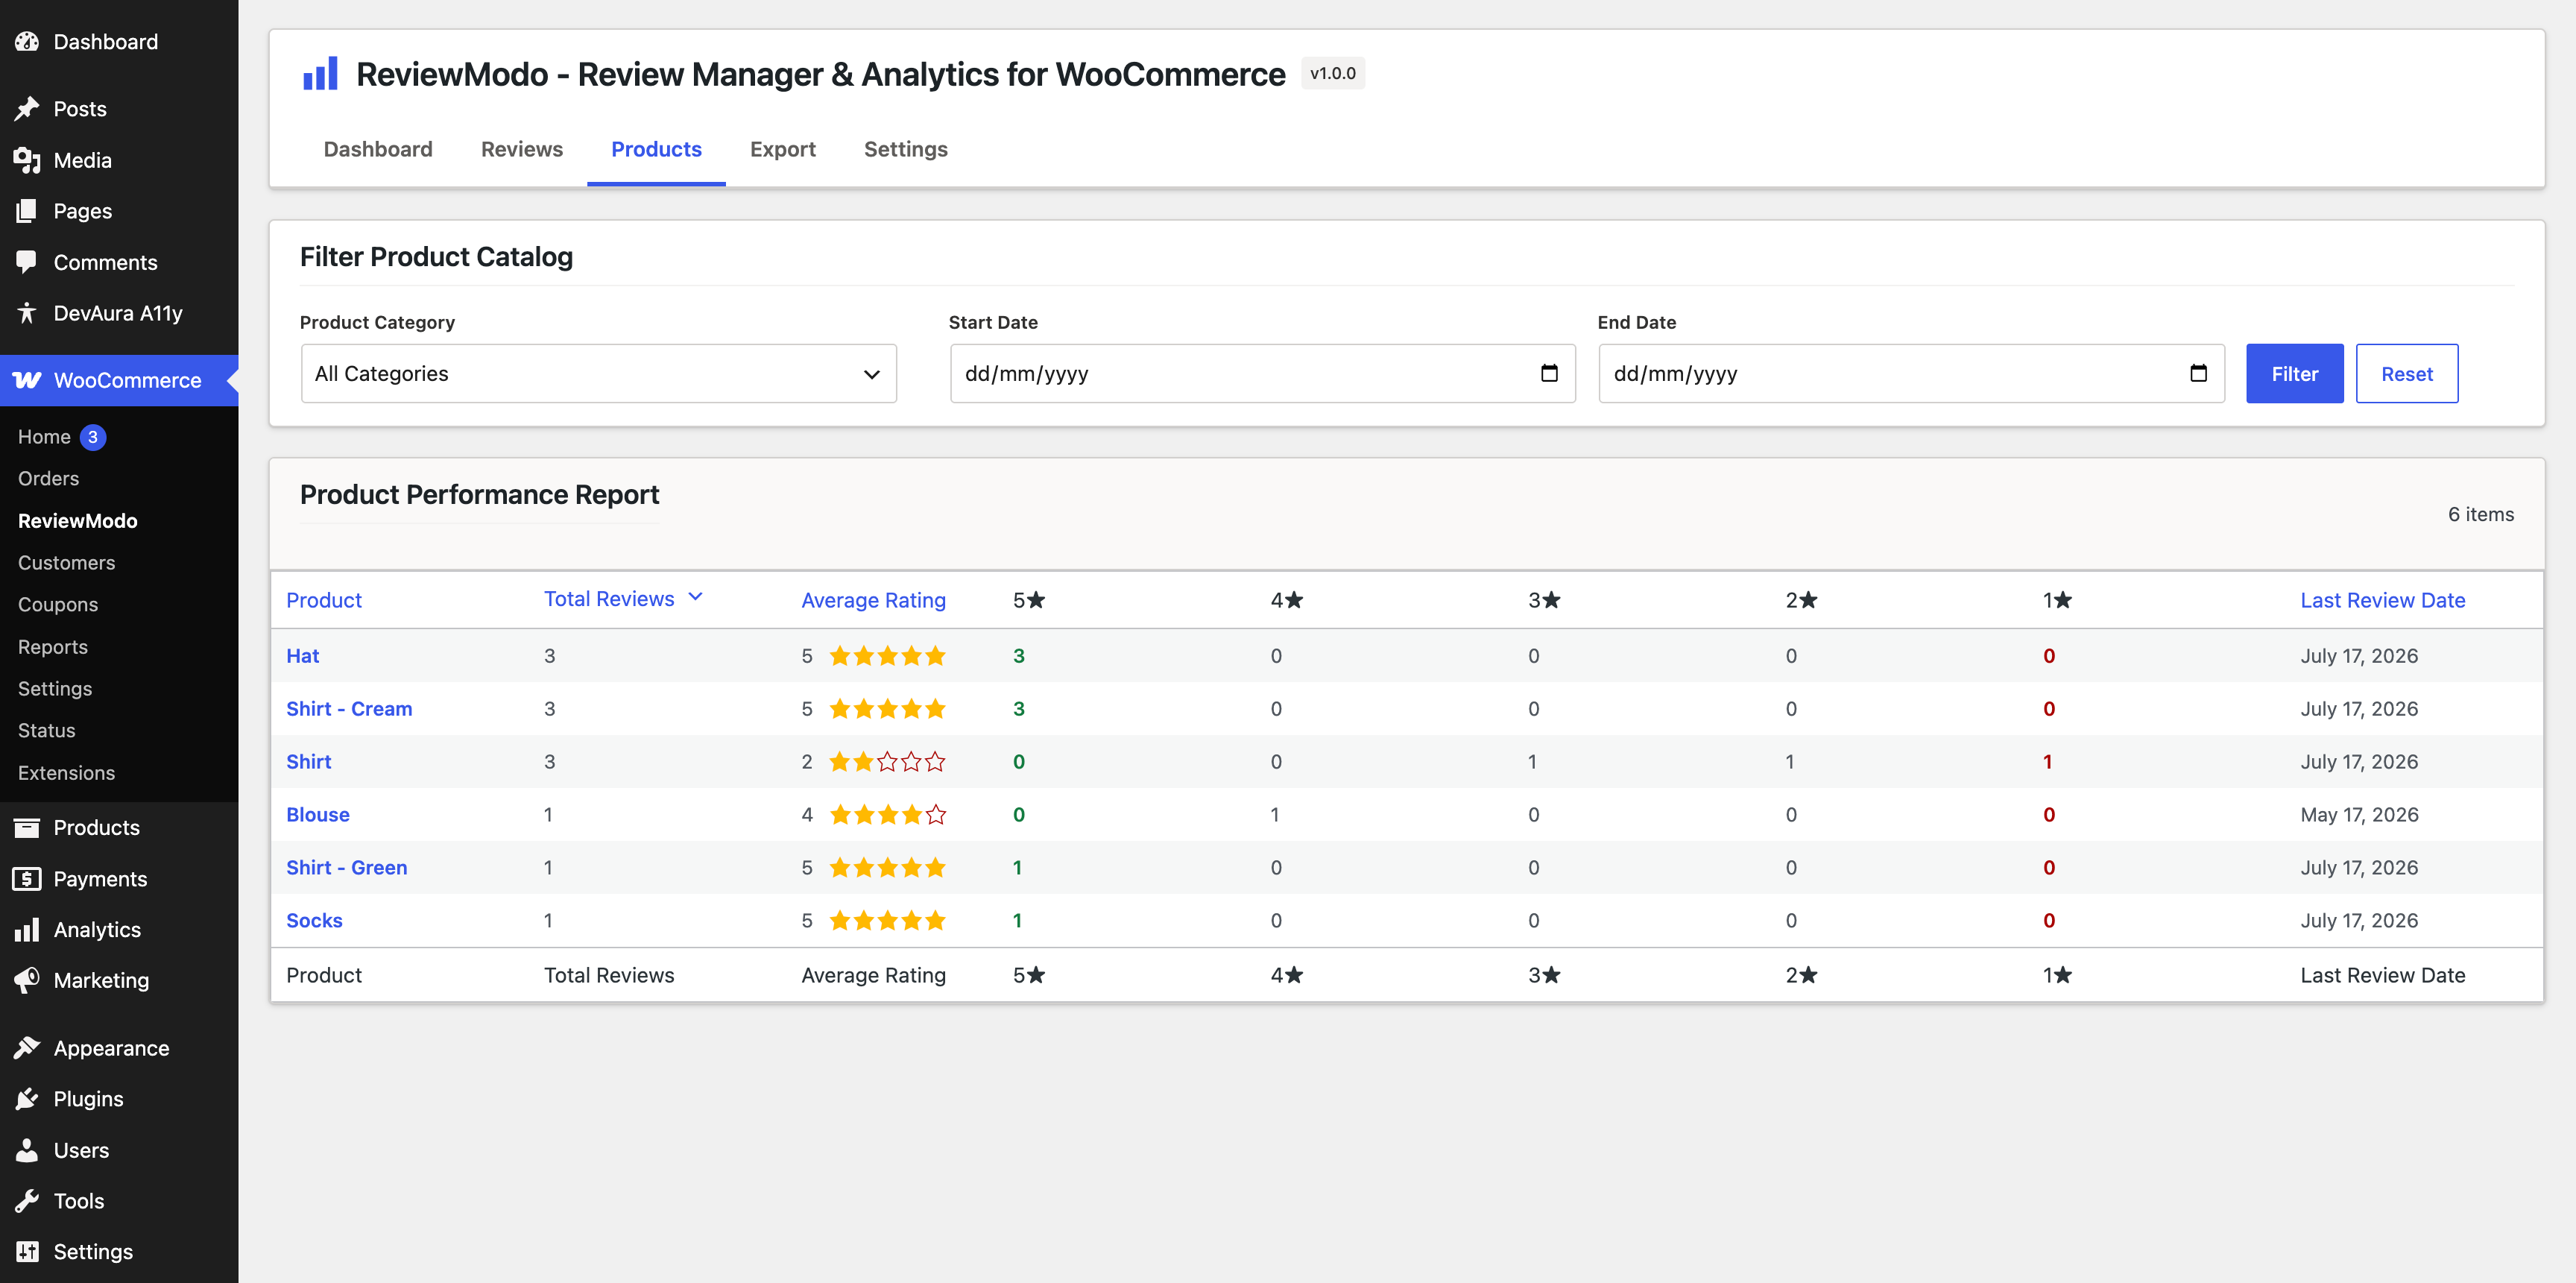Open the ReviewModo Settings tab
This screenshot has width=2576, height=1283.
tap(906, 149)
